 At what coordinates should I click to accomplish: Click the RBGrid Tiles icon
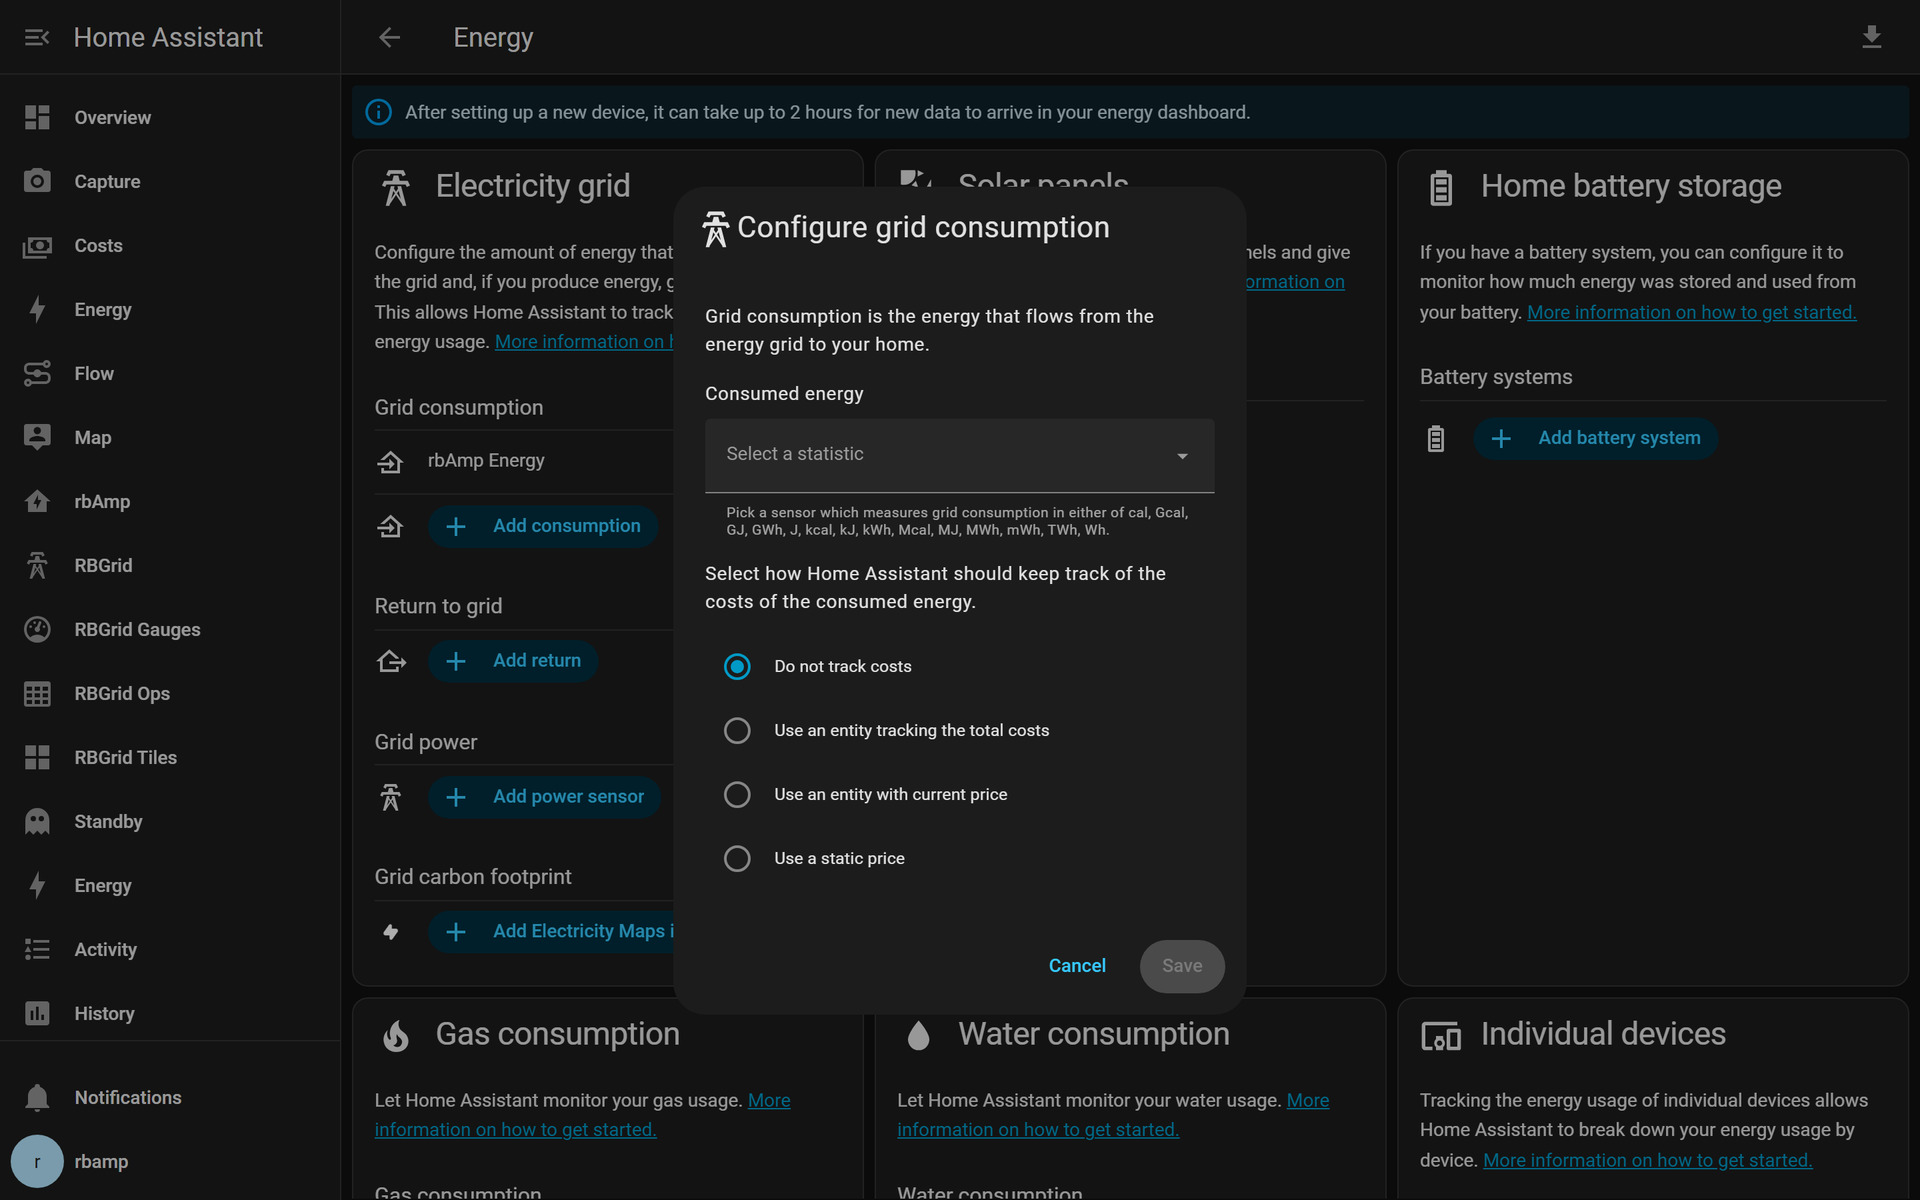(37, 757)
